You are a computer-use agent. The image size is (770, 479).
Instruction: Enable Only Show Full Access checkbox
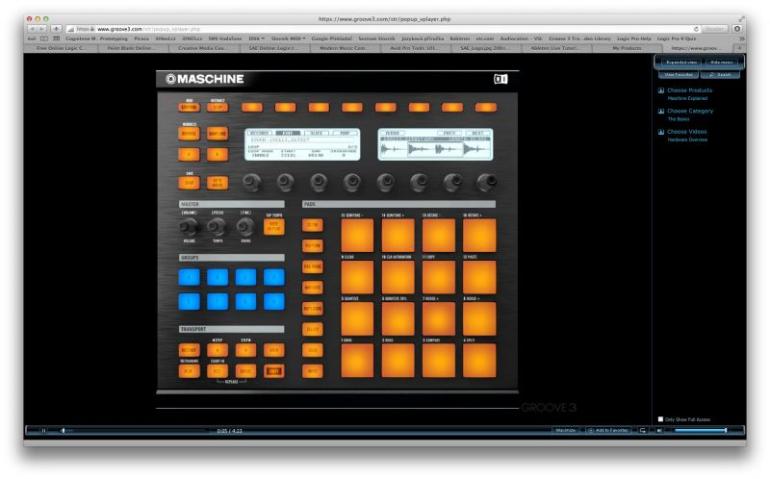coord(660,419)
